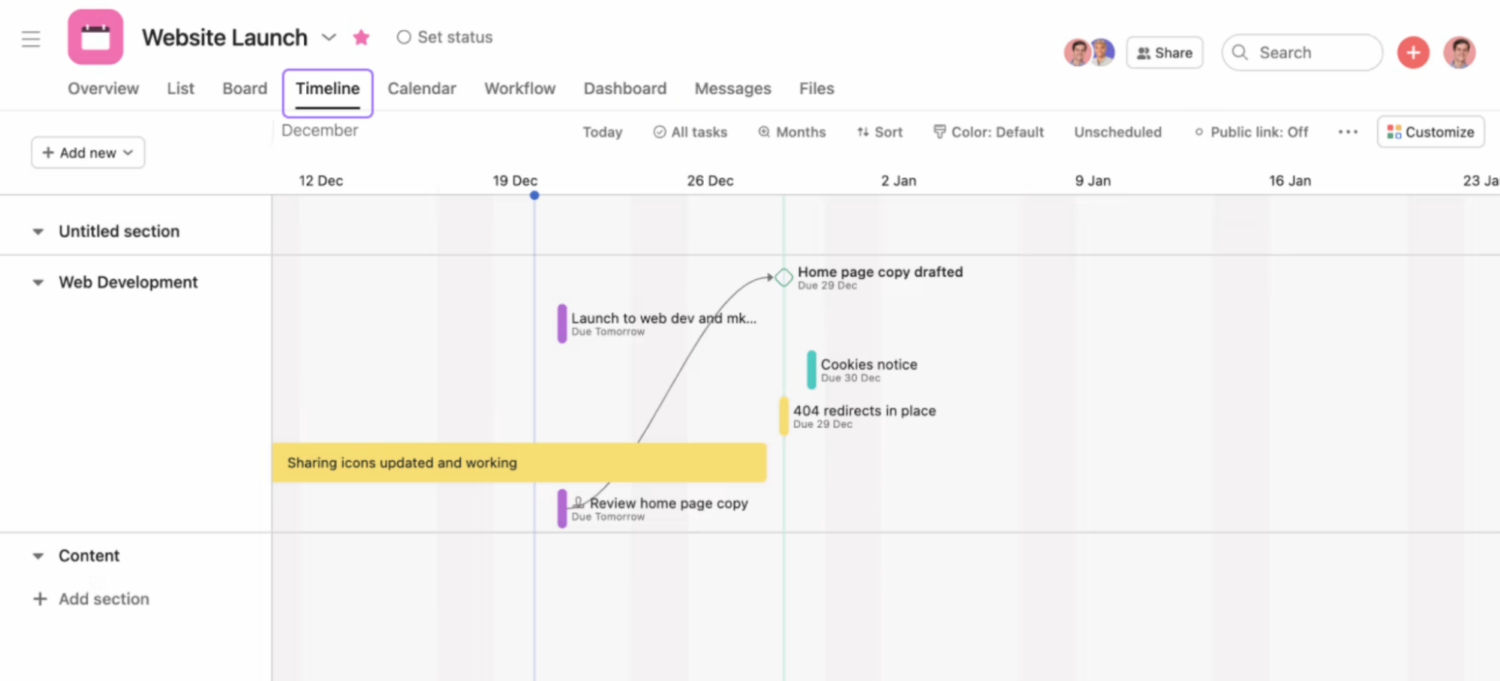1500x681 pixels.
Task: Switch to the Calendar tab
Action: 421,88
